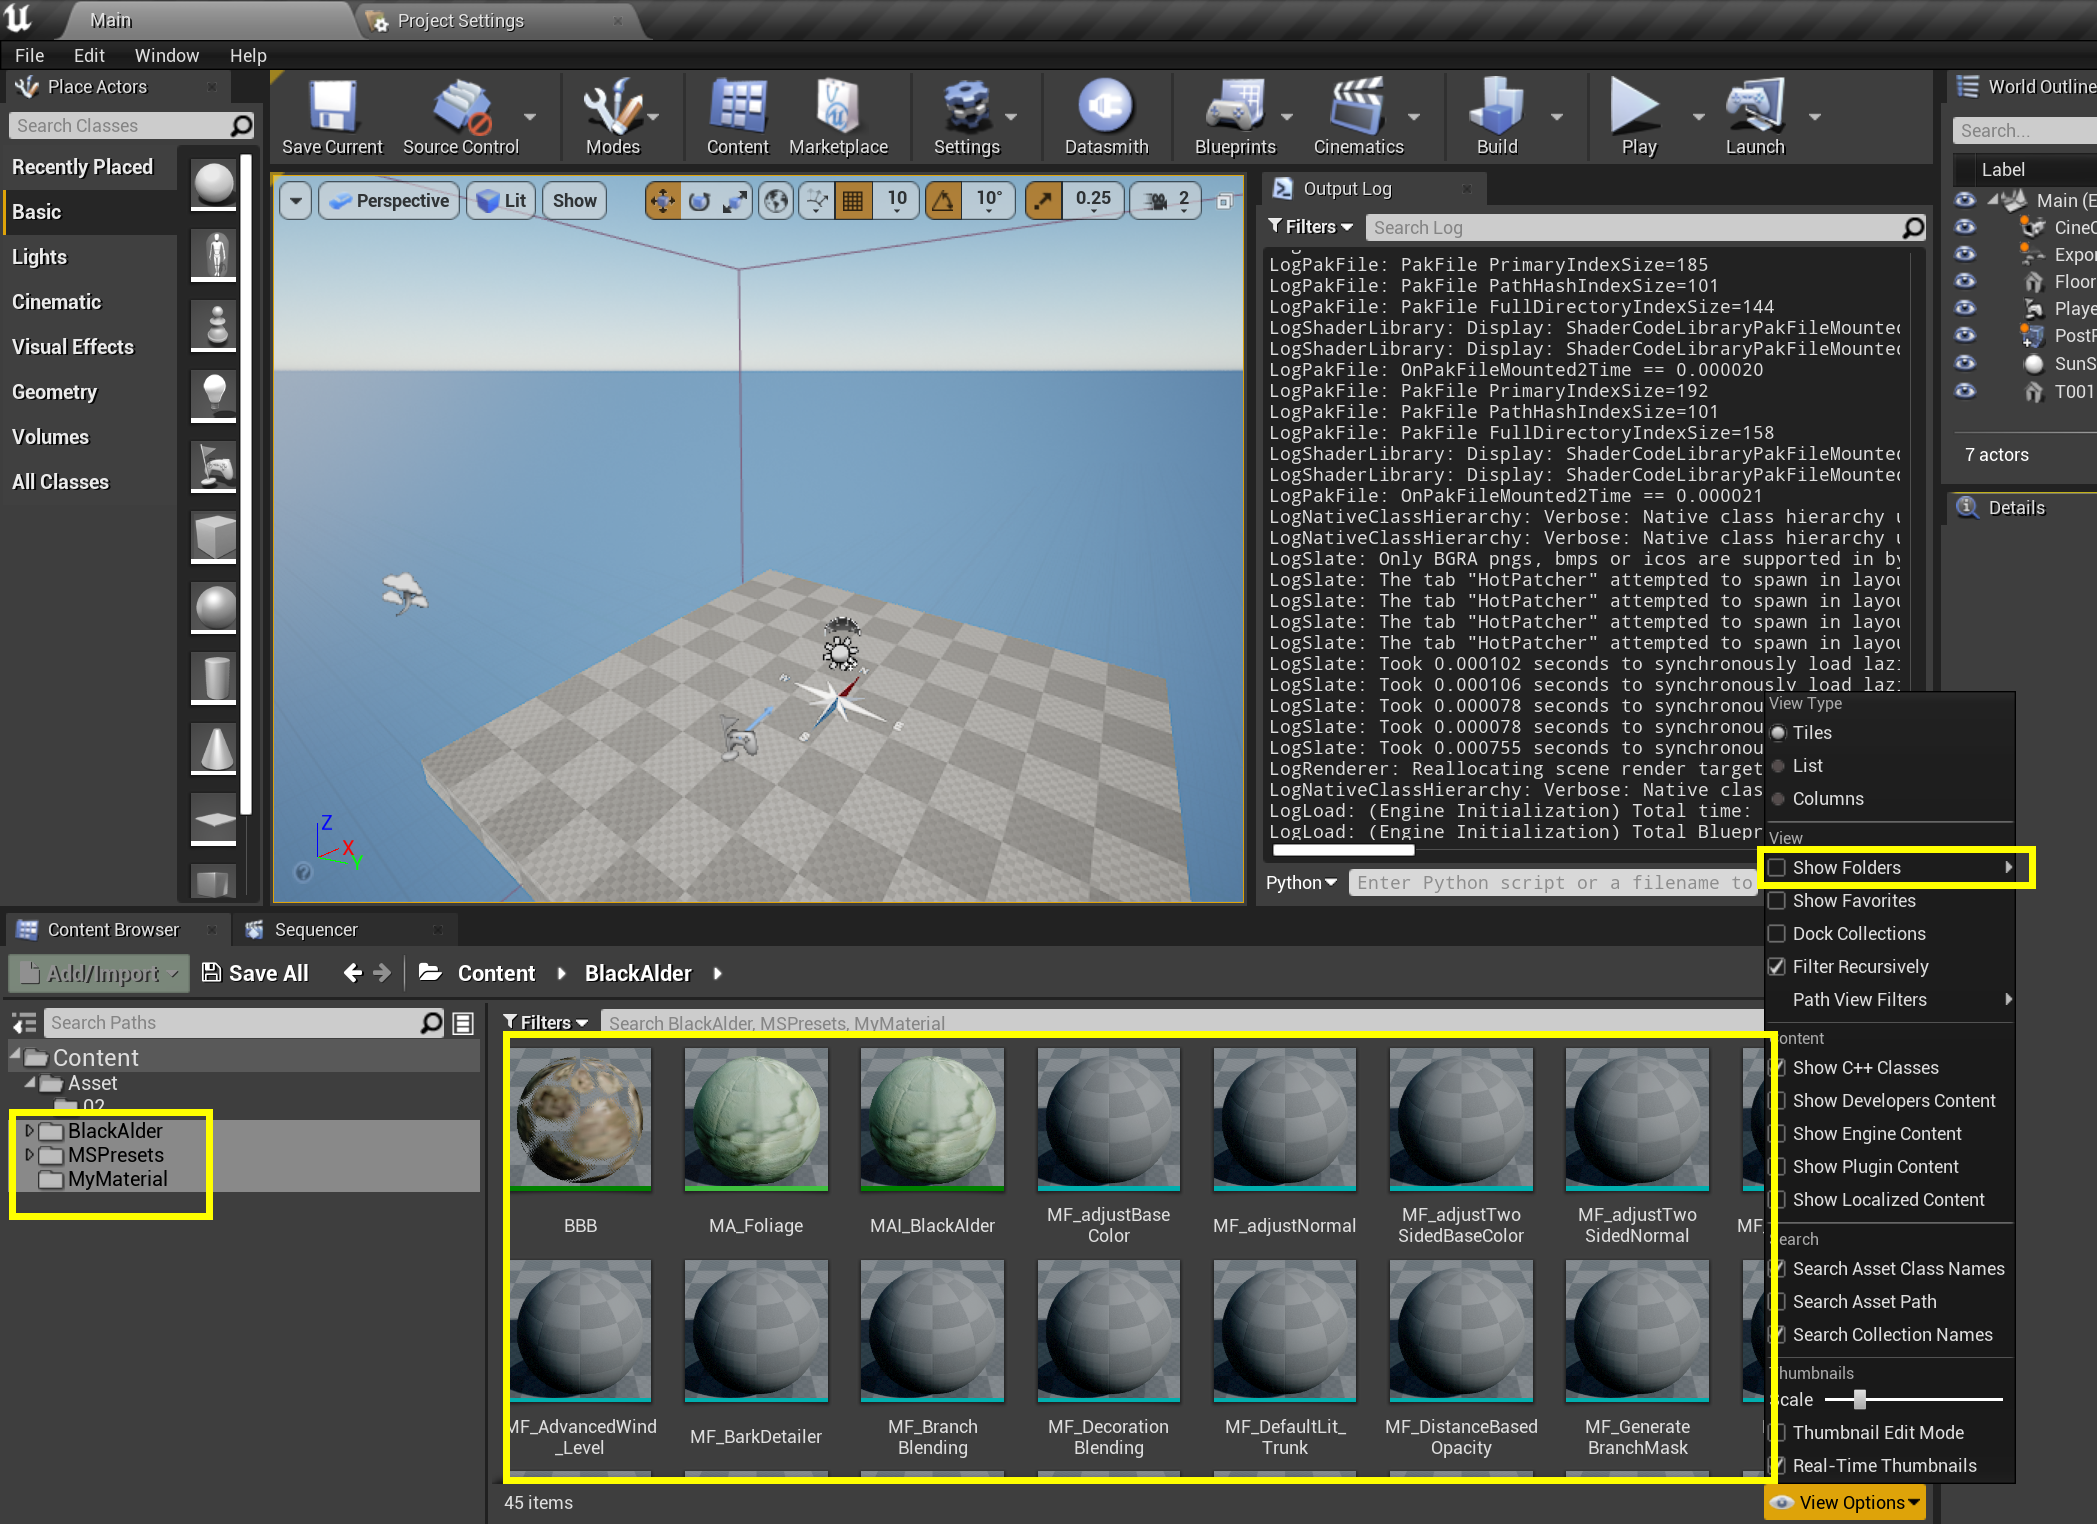The image size is (2097, 1524).
Task: Open the Edit menu
Action: [x=89, y=56]
